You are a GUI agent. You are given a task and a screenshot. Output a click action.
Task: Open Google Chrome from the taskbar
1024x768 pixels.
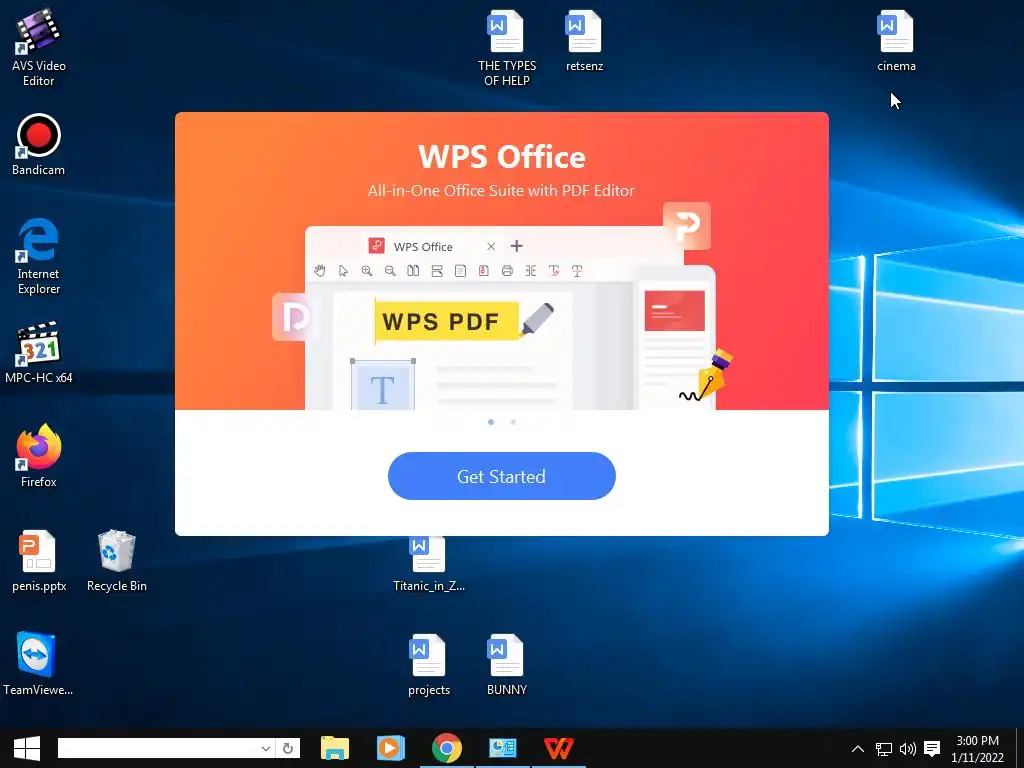click(x=447, y=748)
